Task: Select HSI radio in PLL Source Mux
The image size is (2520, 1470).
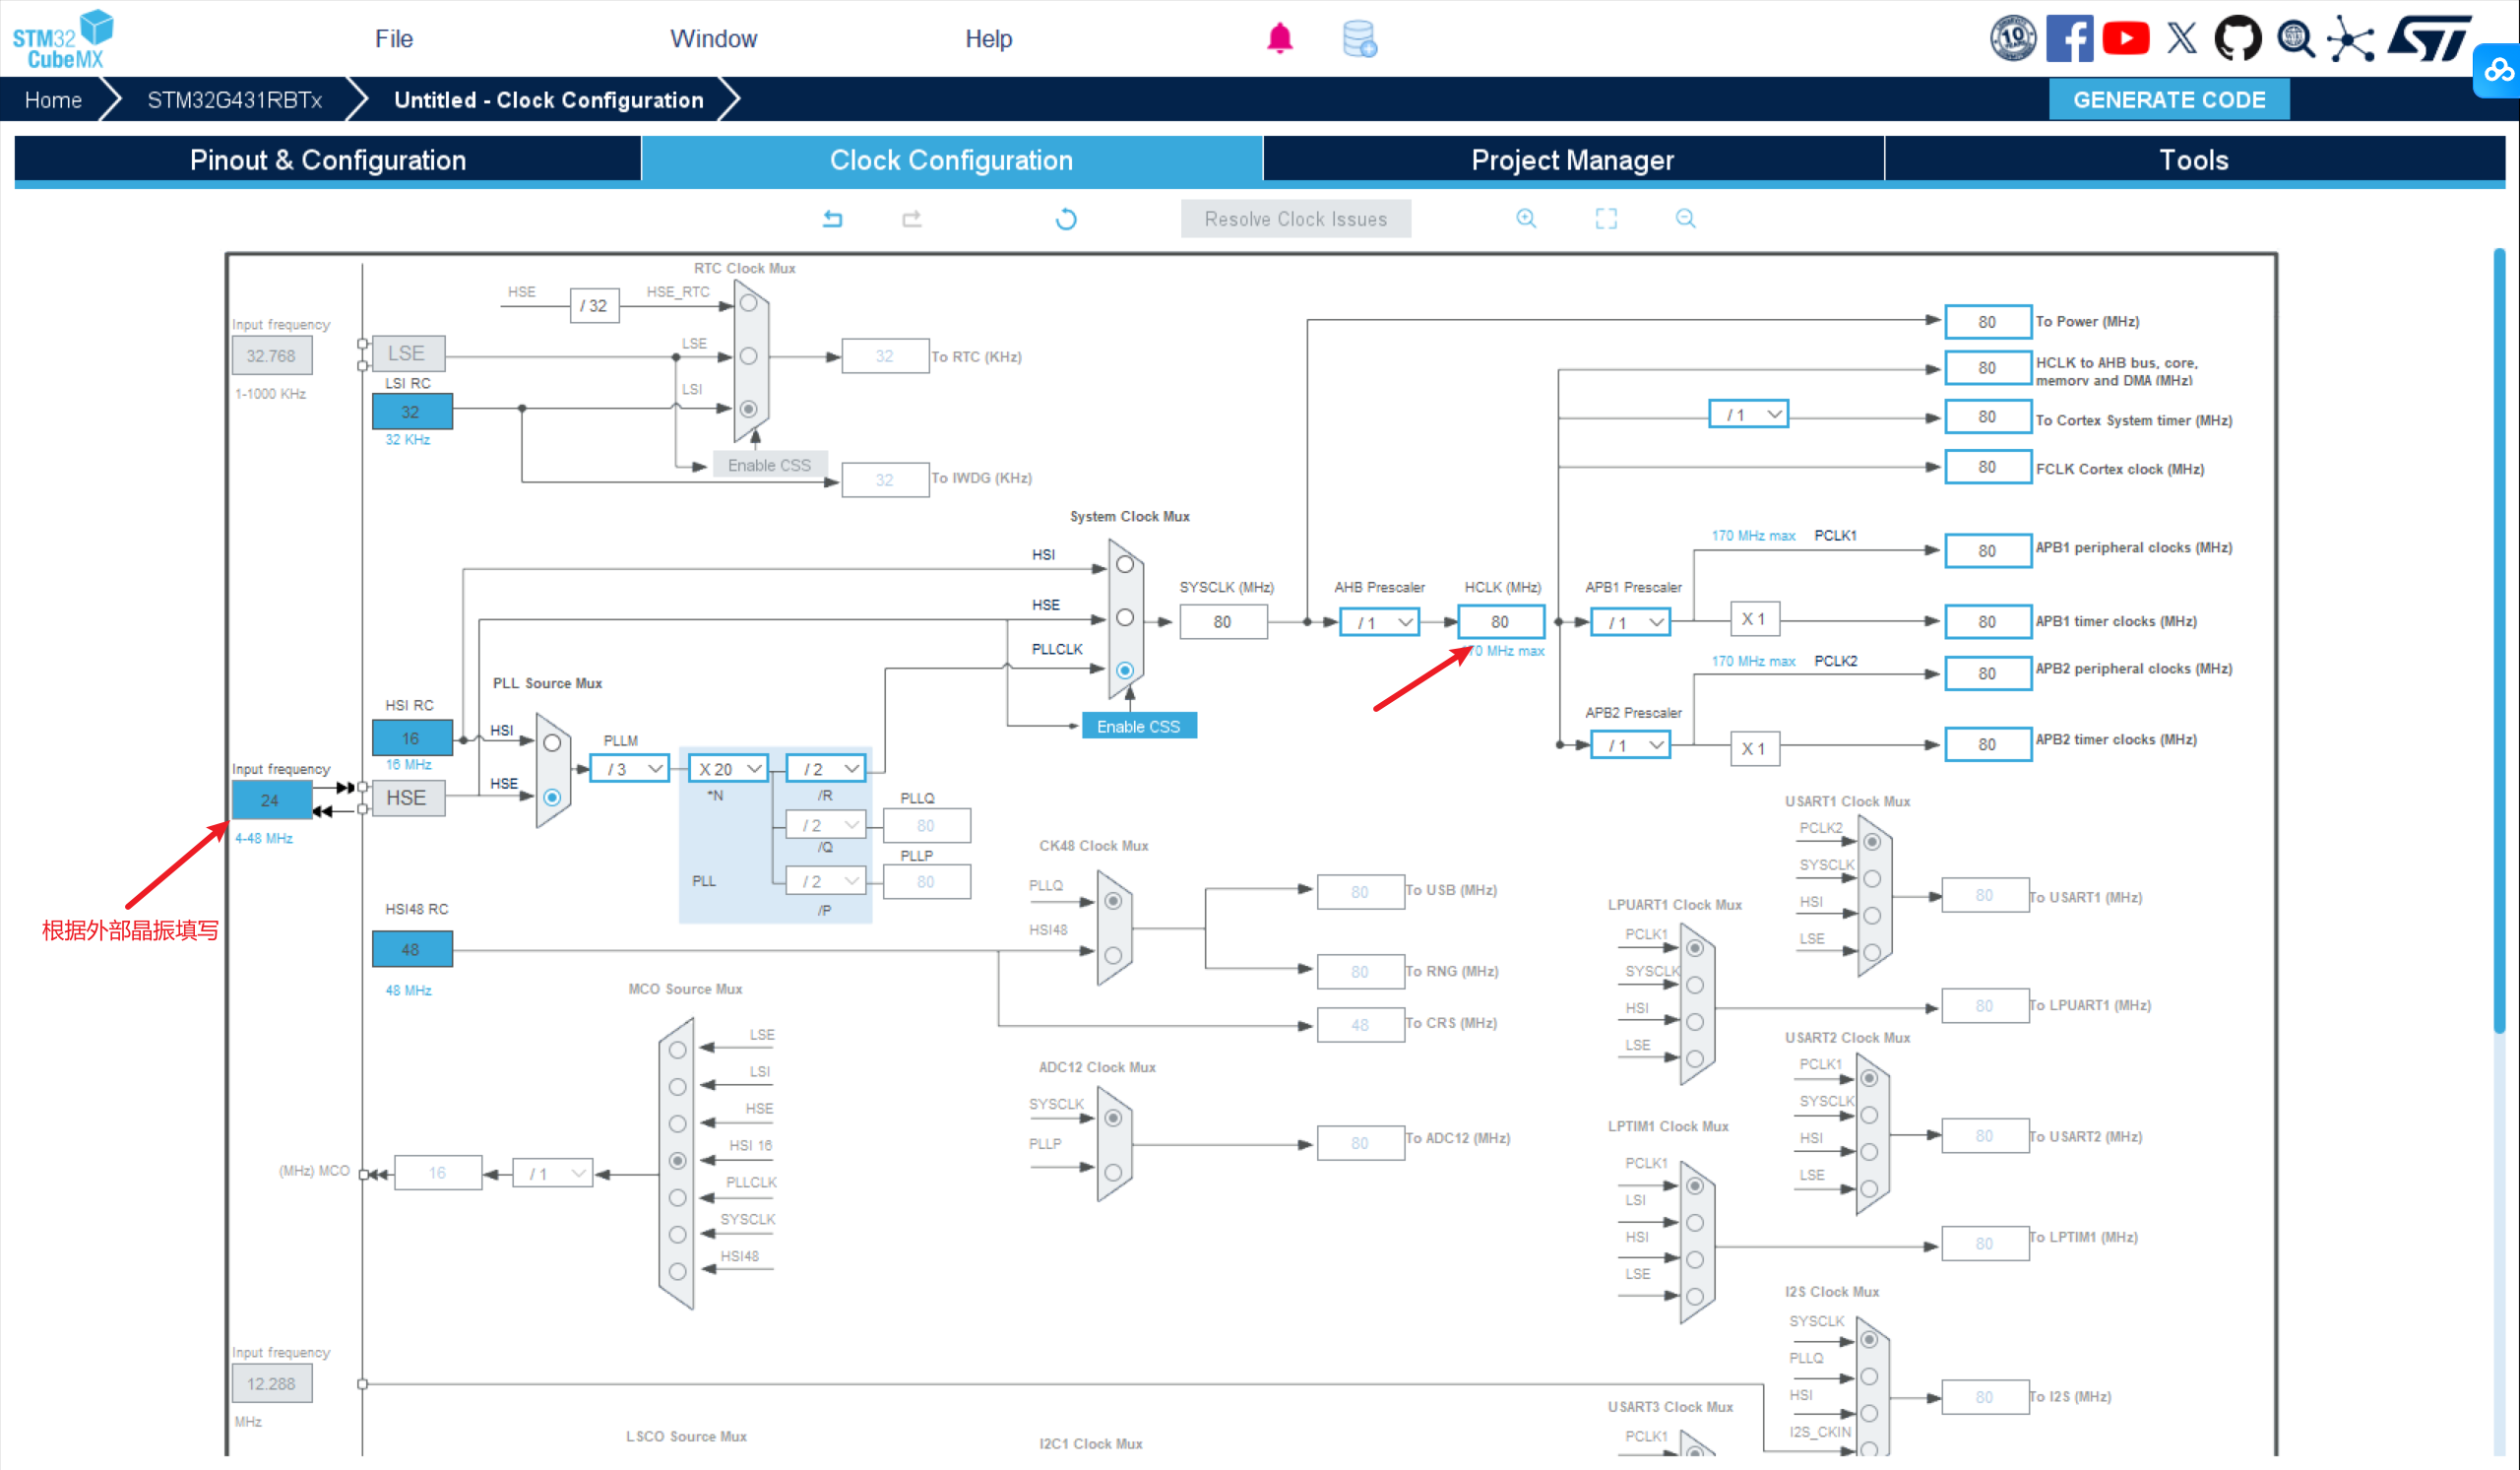Action: pos(552,743)
